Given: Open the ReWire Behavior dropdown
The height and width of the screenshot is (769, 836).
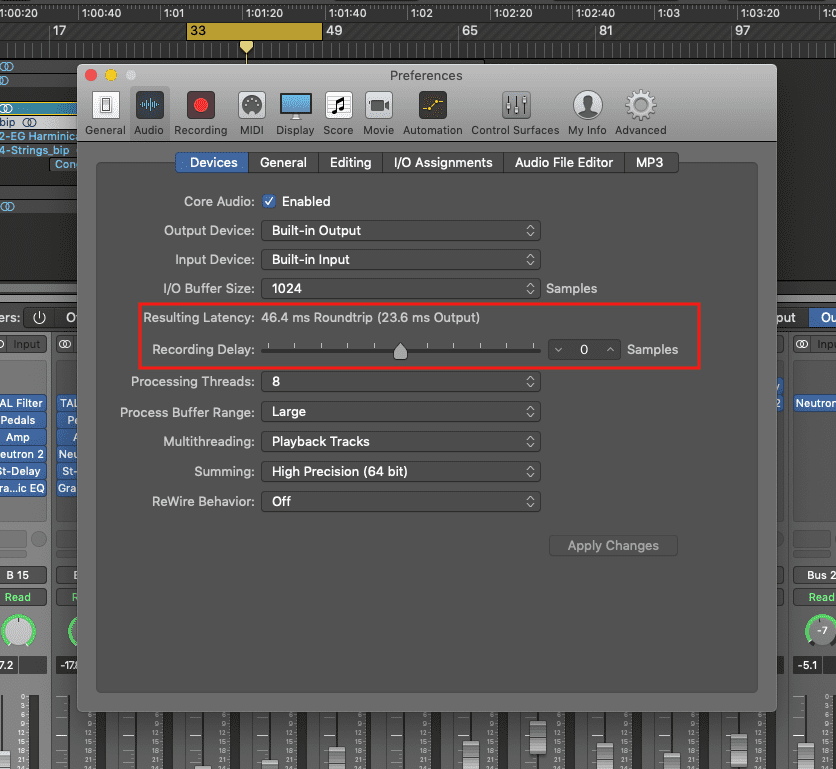Looking at the screenshot, I should 400,502.
